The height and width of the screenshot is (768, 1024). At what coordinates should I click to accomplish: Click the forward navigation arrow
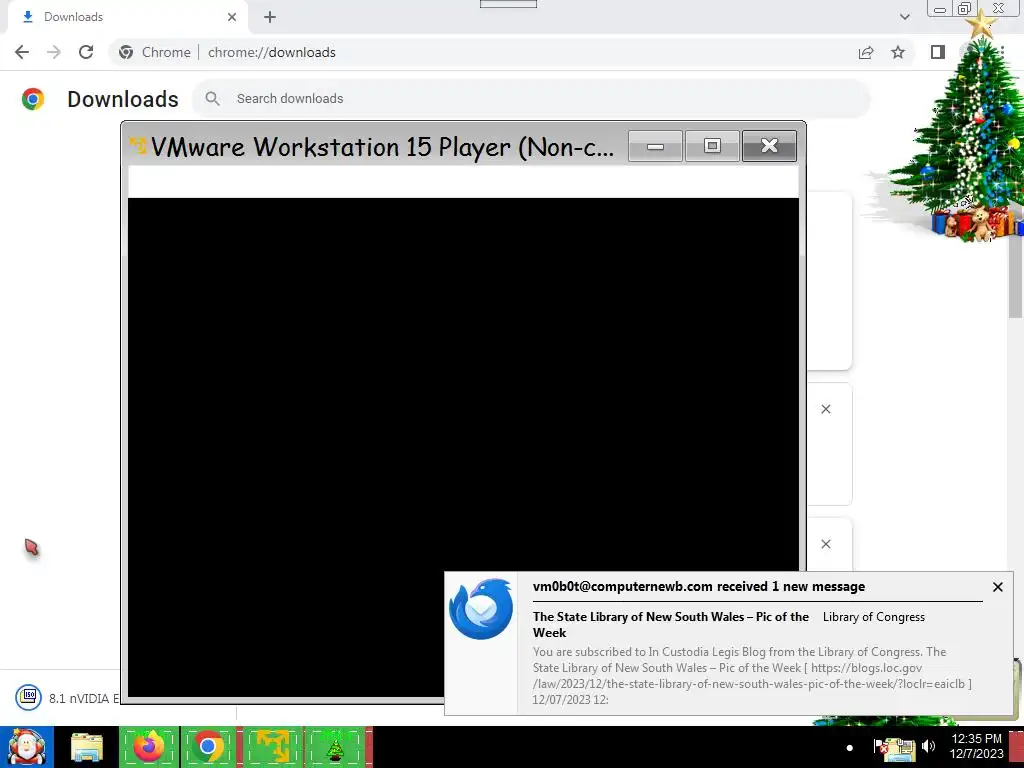click(54, 52)
